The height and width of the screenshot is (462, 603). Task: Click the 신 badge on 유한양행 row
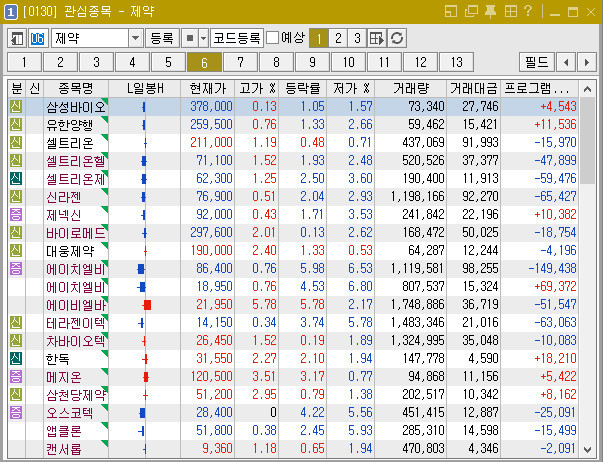click(16, 125)
